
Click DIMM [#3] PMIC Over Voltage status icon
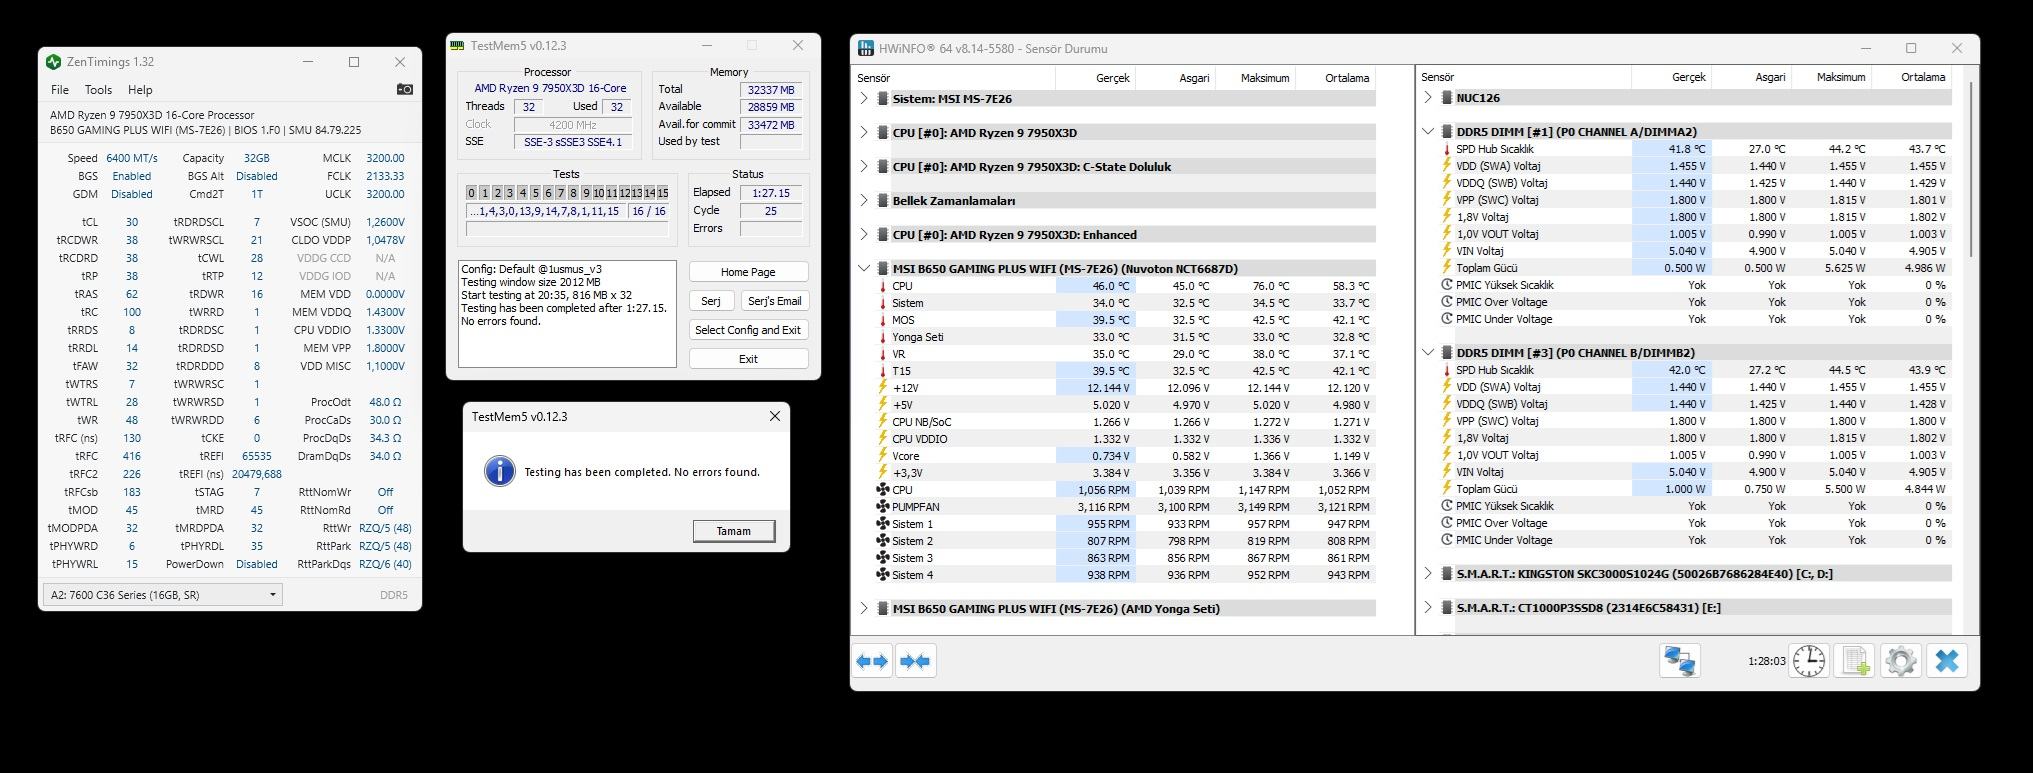click(1446, 523)
